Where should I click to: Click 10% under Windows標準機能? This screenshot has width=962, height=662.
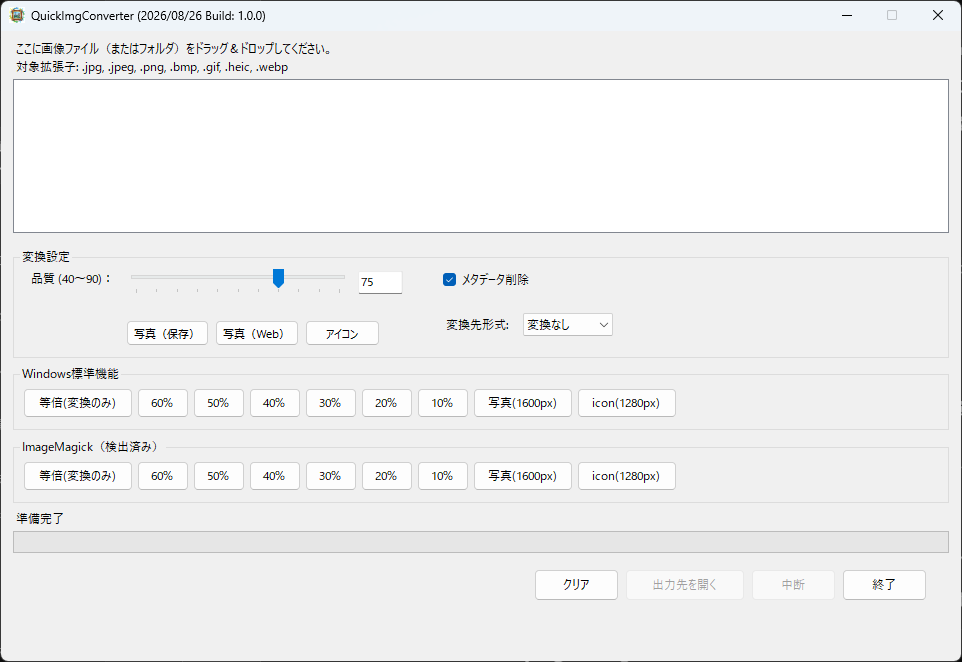click(442, 403)
